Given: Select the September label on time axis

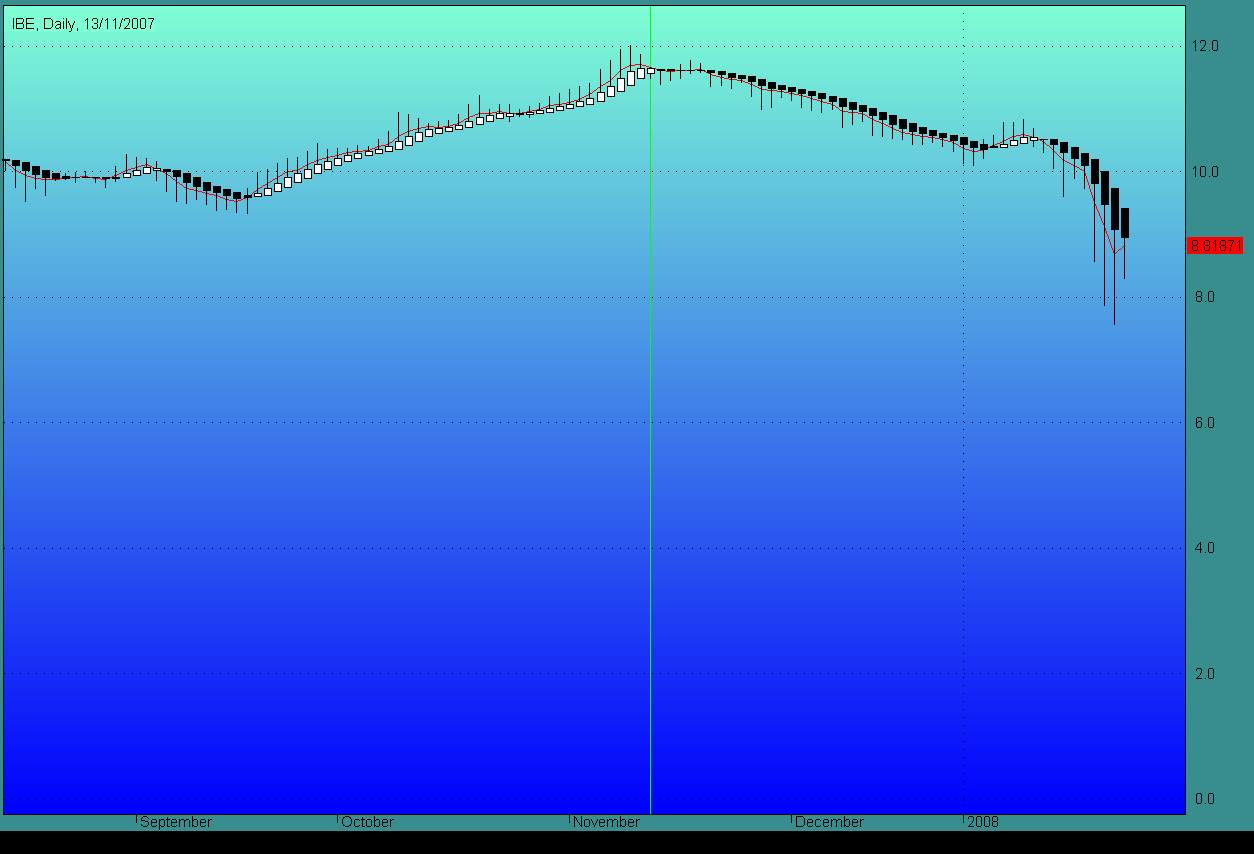Looking at the screenshot, I should click(x=176, y=822).
